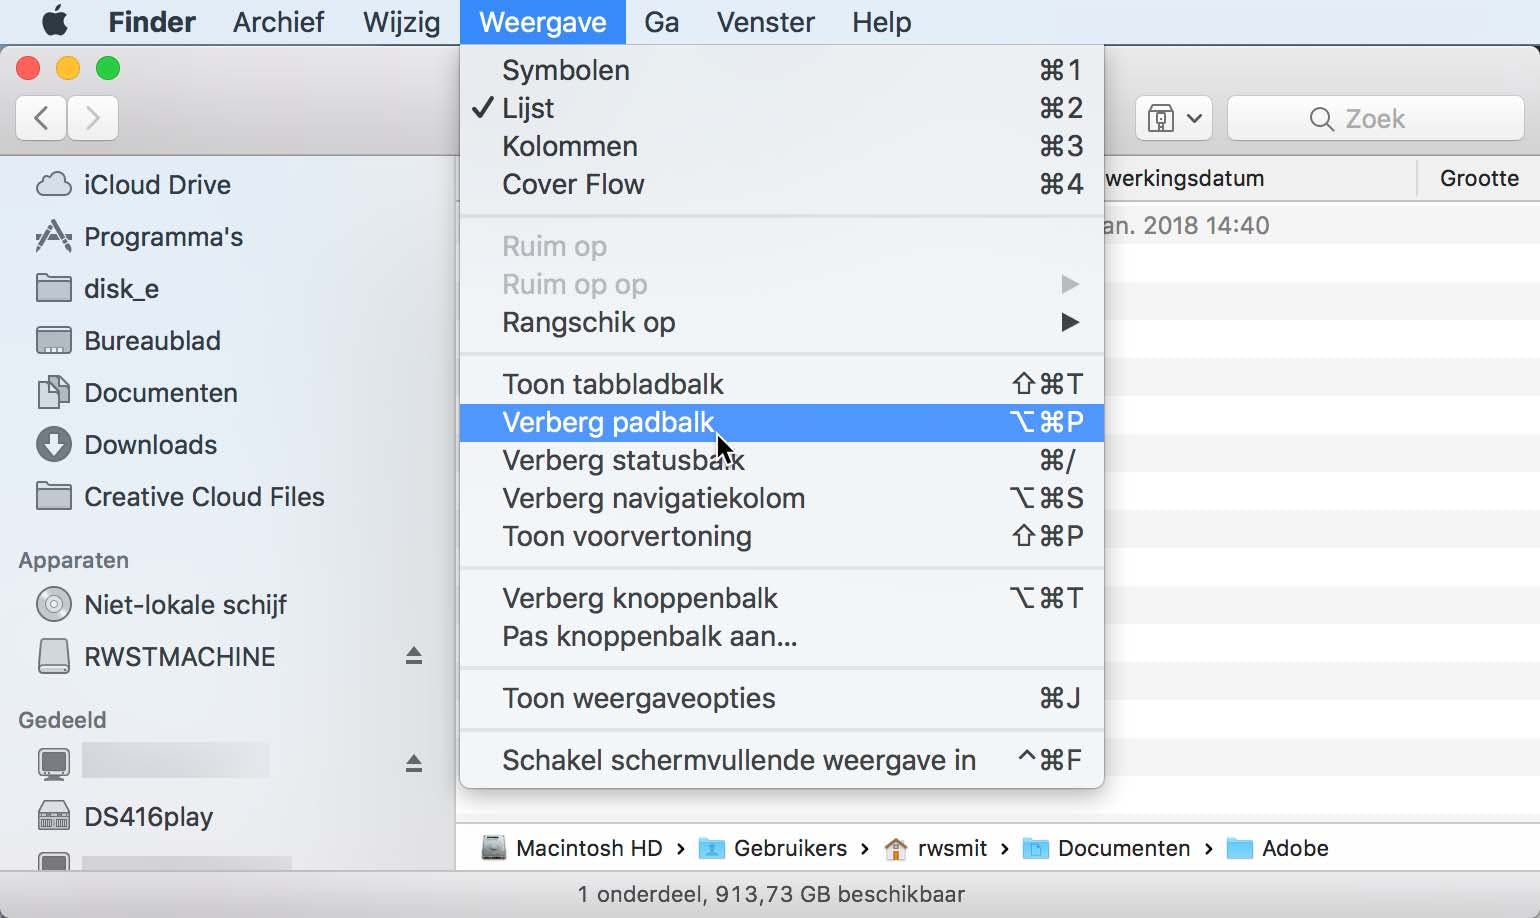Click the Zoek search field

(1375, 119)
